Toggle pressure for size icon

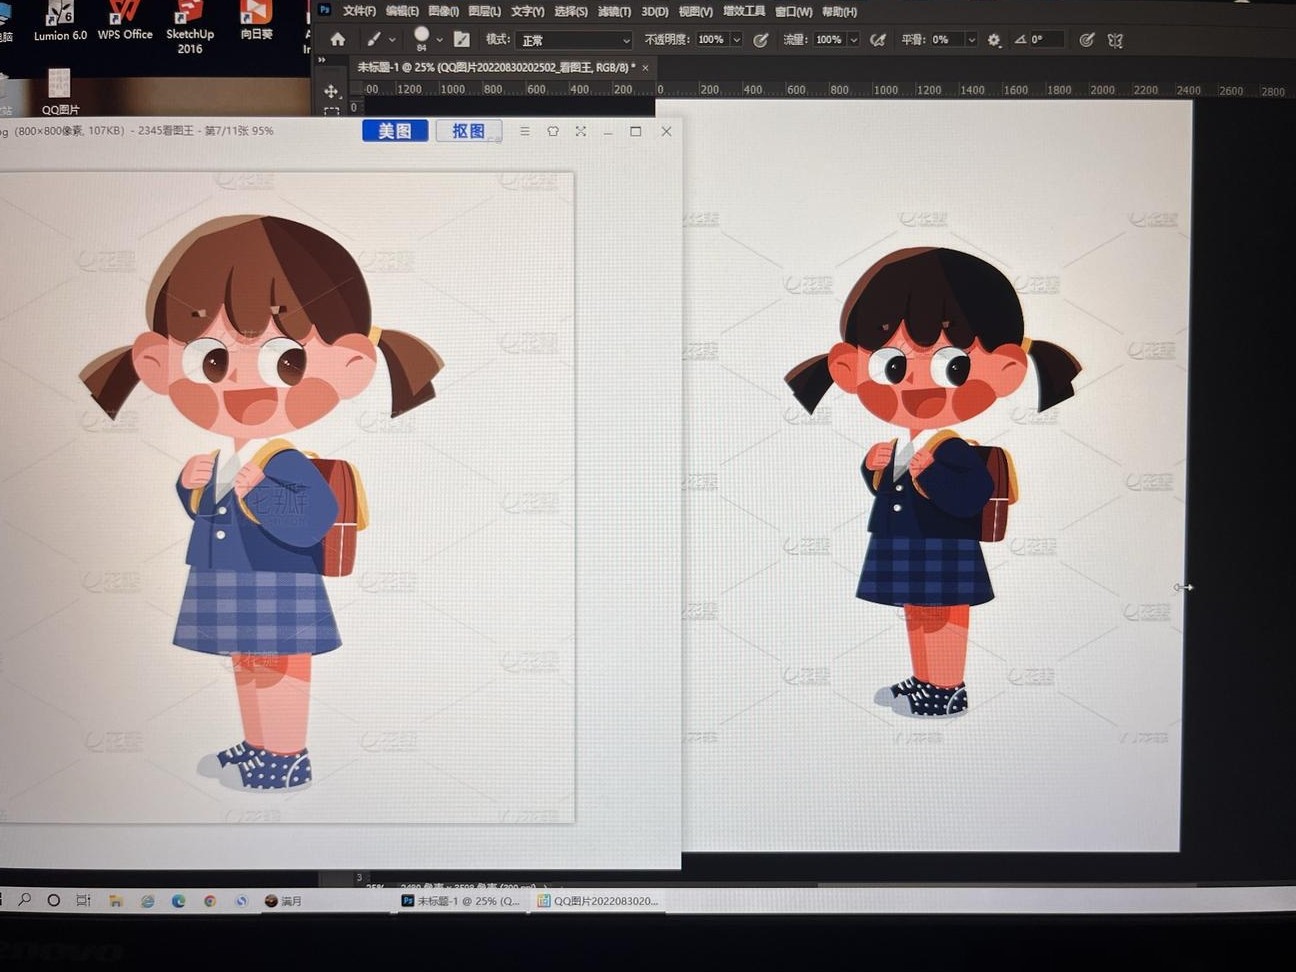[1087, 40]
